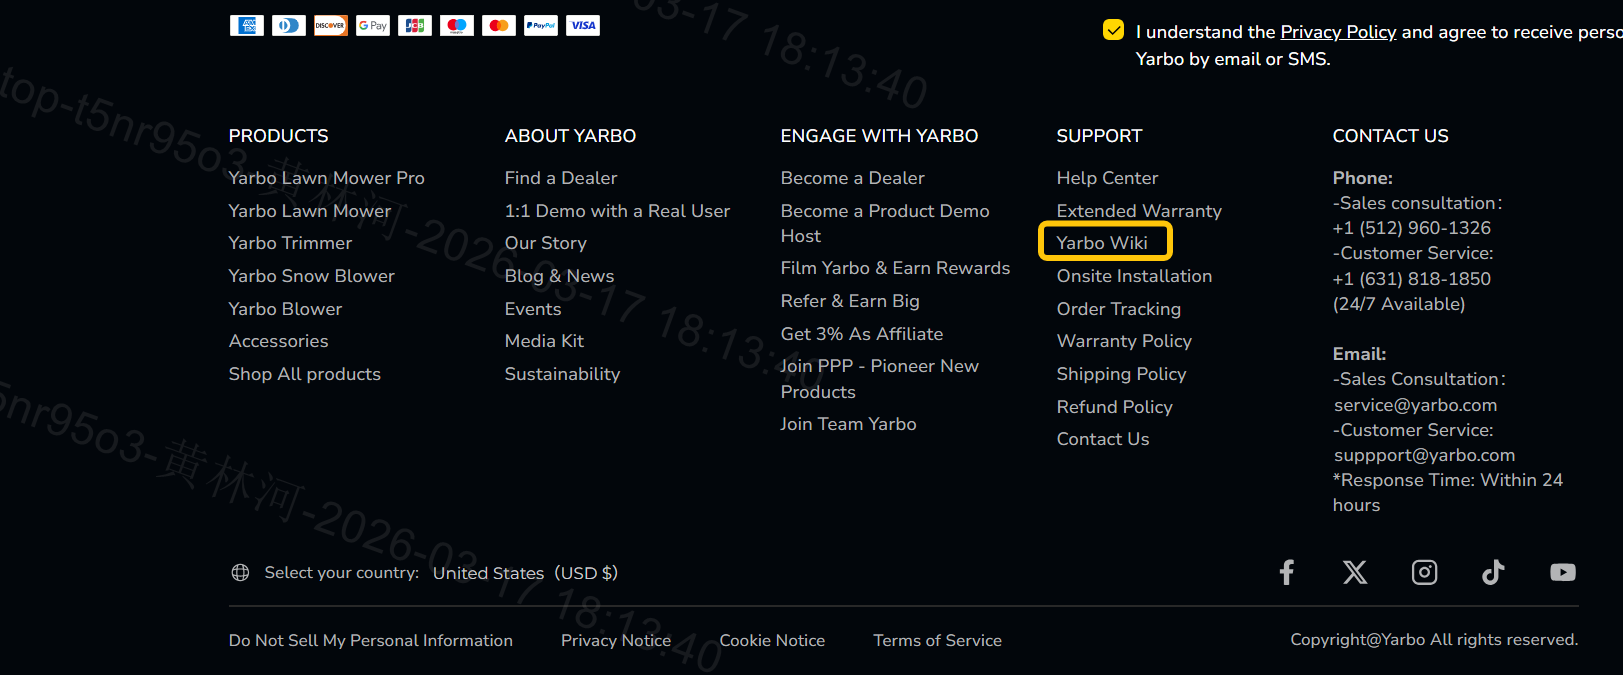Click the globe icon beside country selector
Image resolution: width=1623 pixels, height=675 pixels.
pyautogui.click(x=240, y=573)
